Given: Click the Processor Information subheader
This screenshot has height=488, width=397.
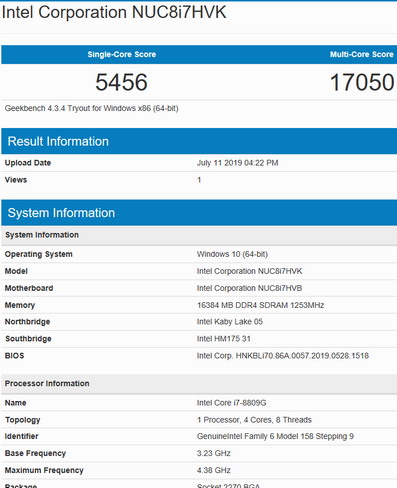Looking at the screenshot, I should coord(199,384).
